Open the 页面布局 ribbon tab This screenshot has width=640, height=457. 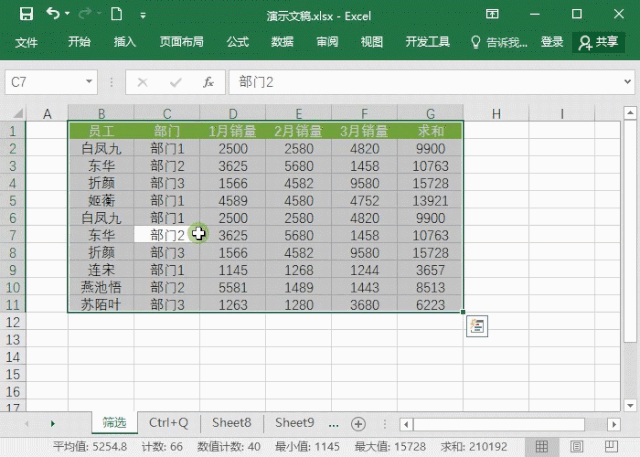181,42
